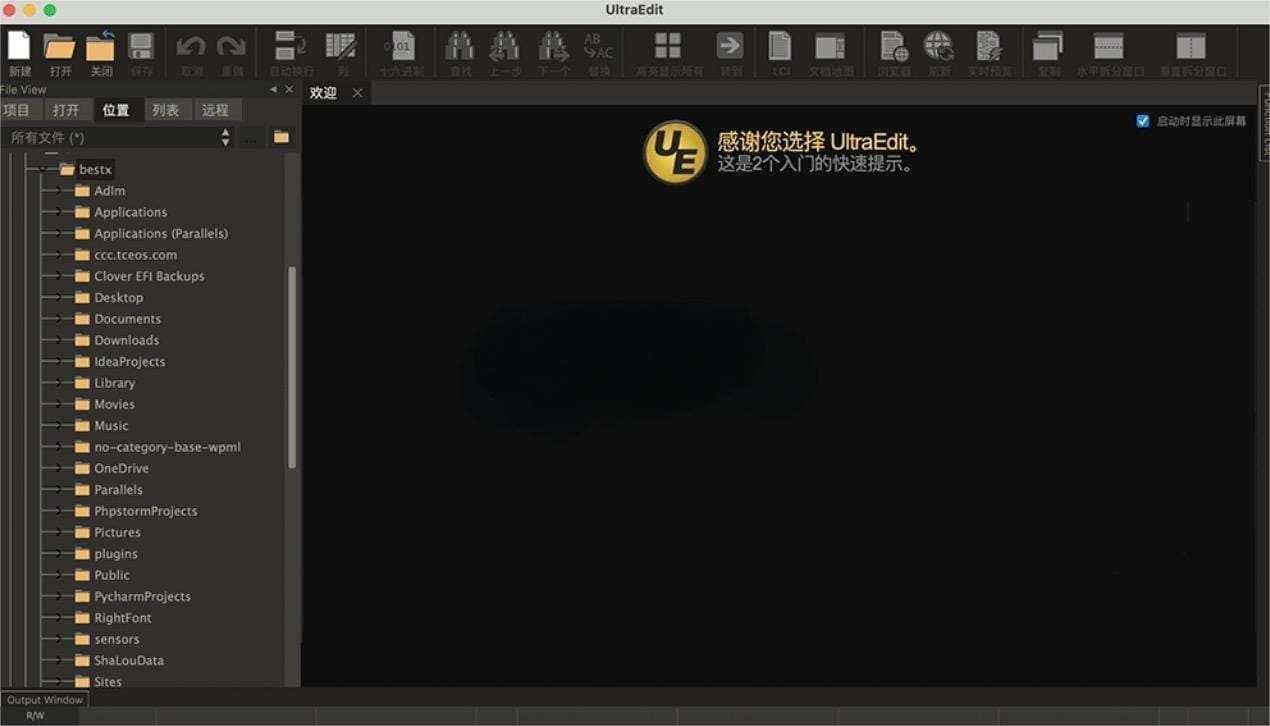Click the 替换 (Replace) AB→AC icon
Viewport: 1270px width, 726px height.
pos(598,46)
